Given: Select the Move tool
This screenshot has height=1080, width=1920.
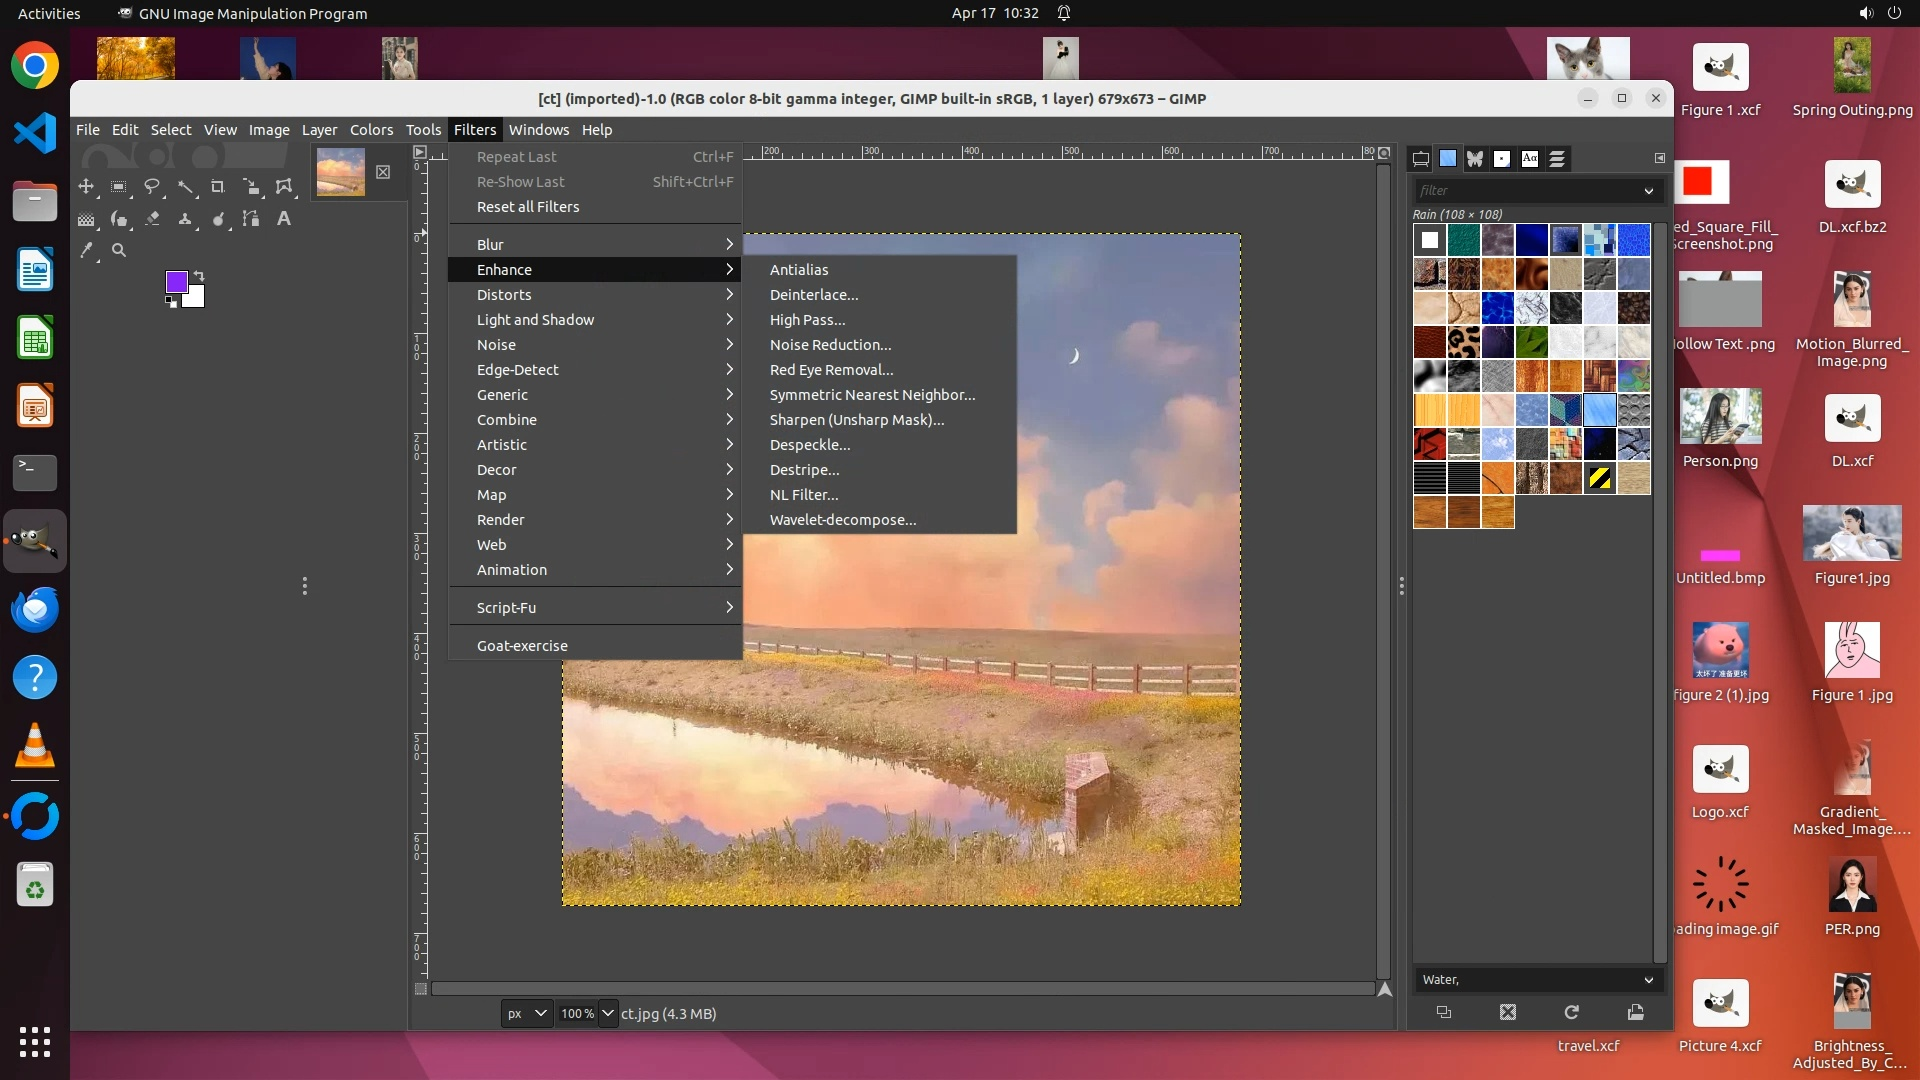Looking at the screenshot, I should click(86, 187).
